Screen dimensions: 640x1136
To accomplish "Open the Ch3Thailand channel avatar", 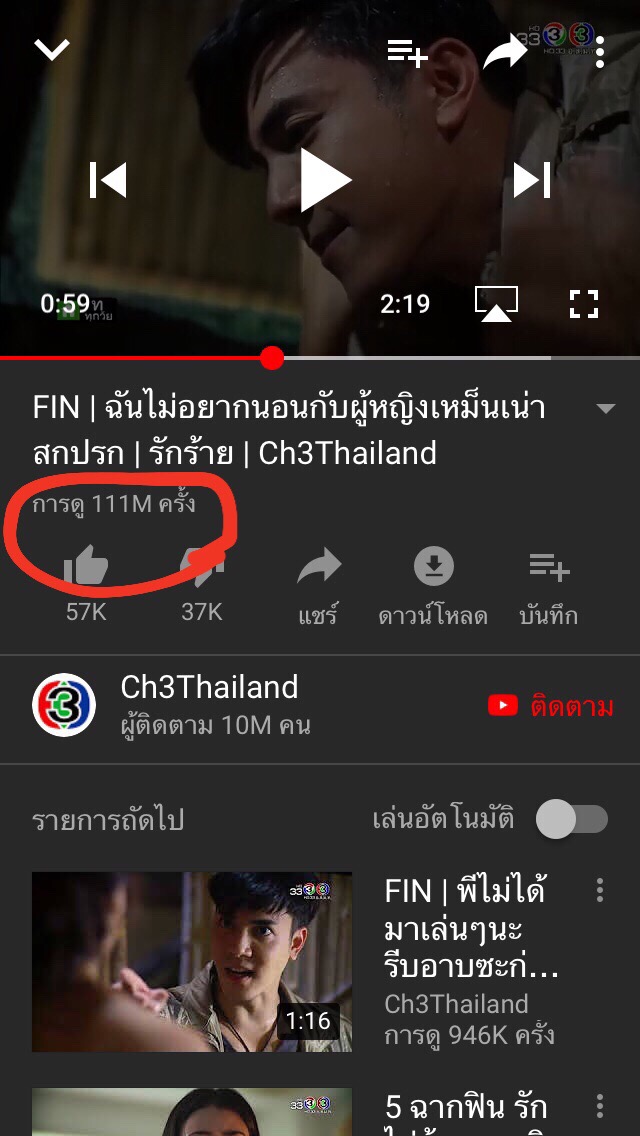I will point(64,705).
